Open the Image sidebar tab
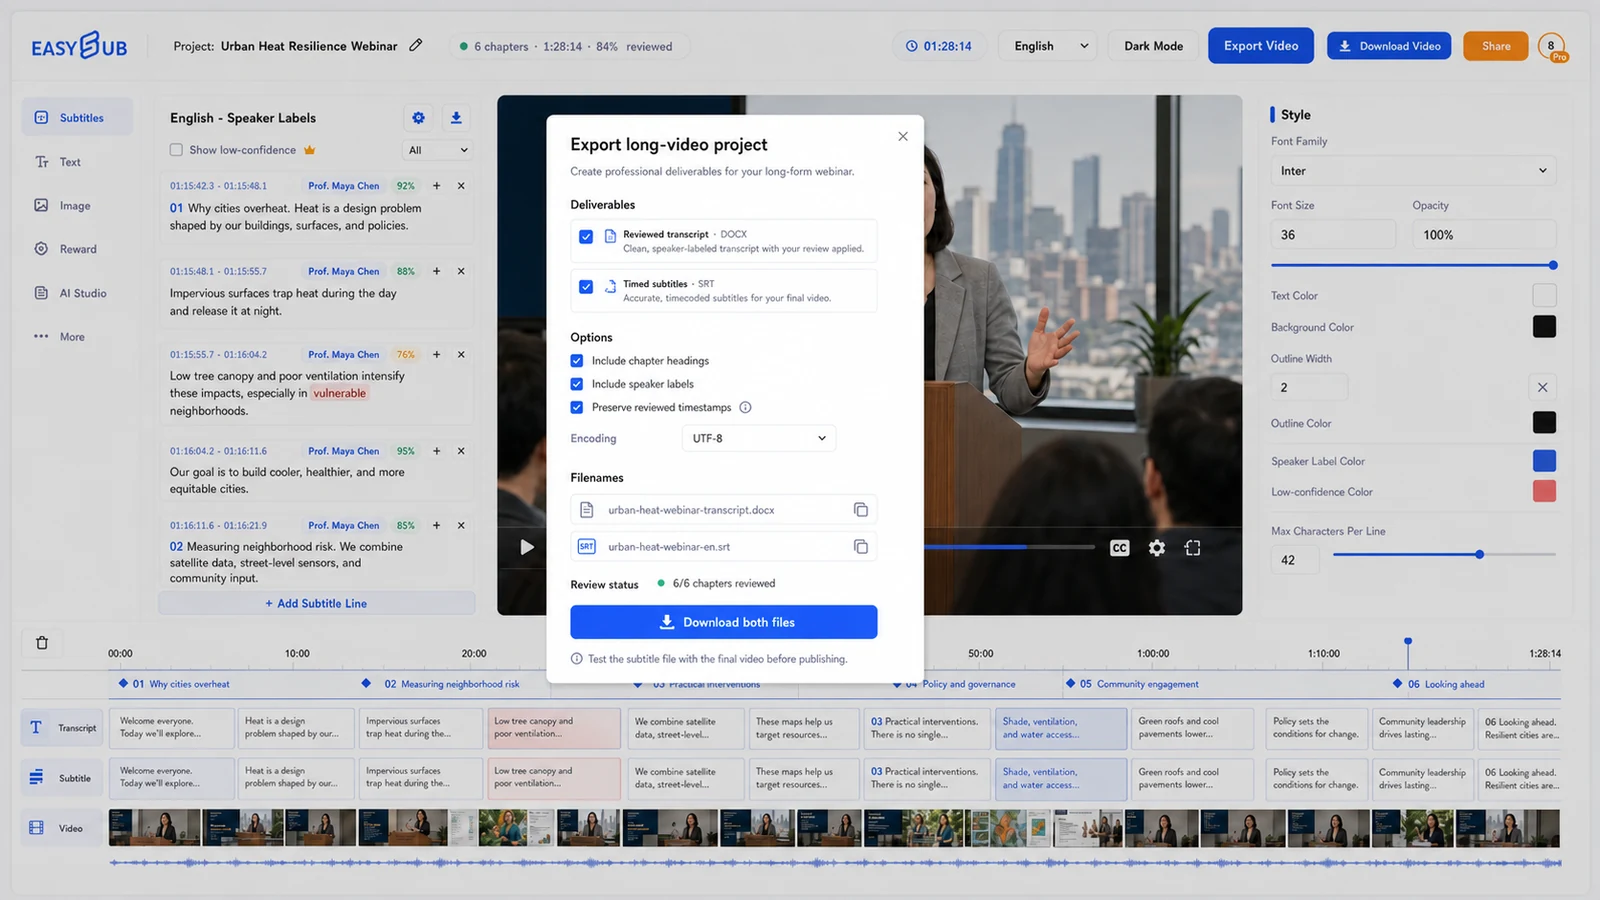This screenshot has width=1600, height=900. (x=62, y=206)
